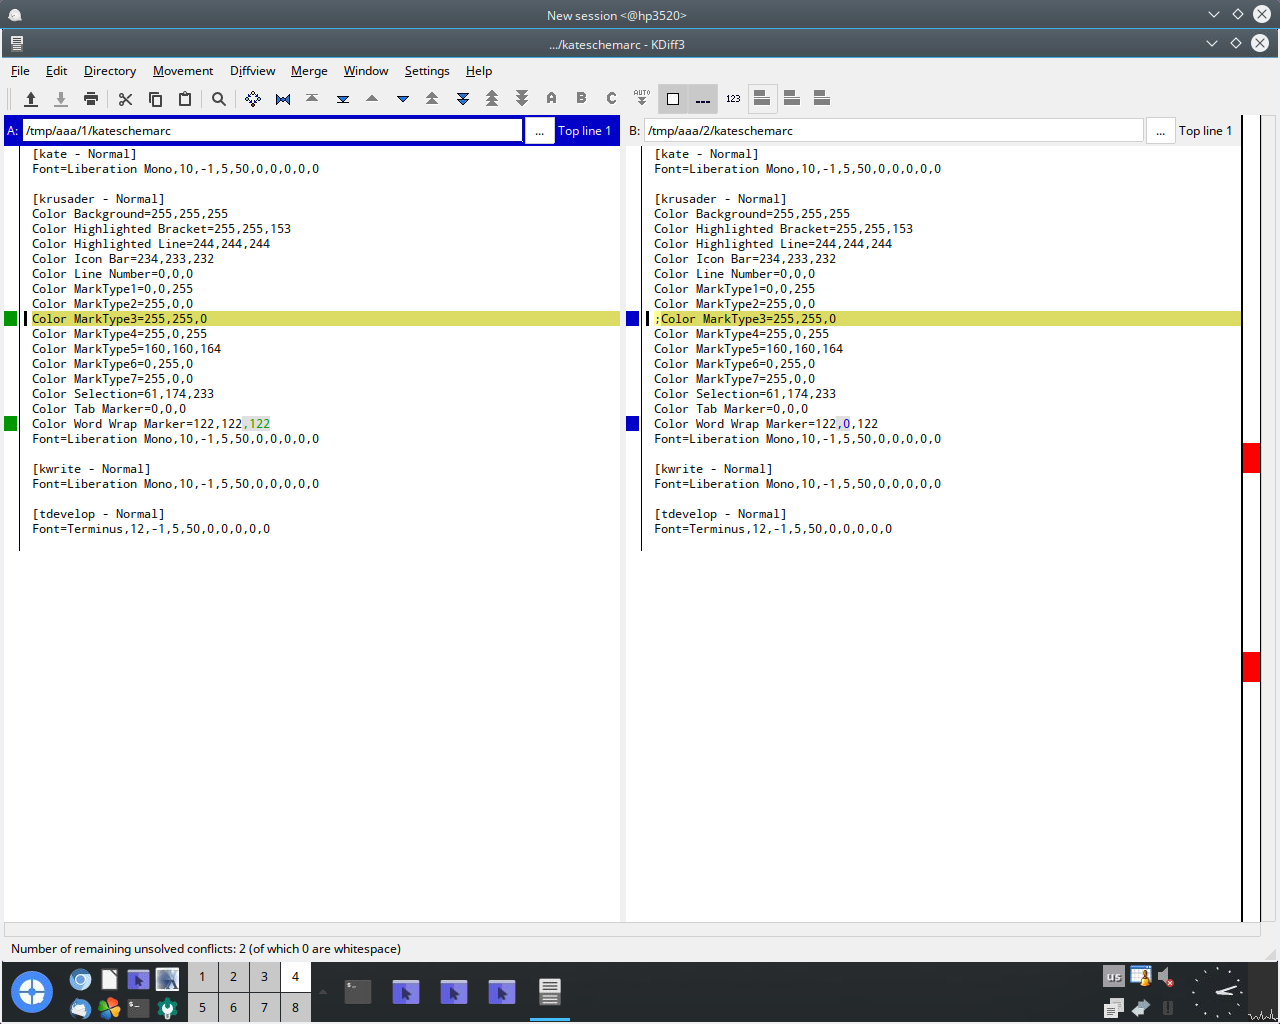This screenshot has height=1024, width=1280.
Task: Open the Merge menu
Action: point(309,71)
